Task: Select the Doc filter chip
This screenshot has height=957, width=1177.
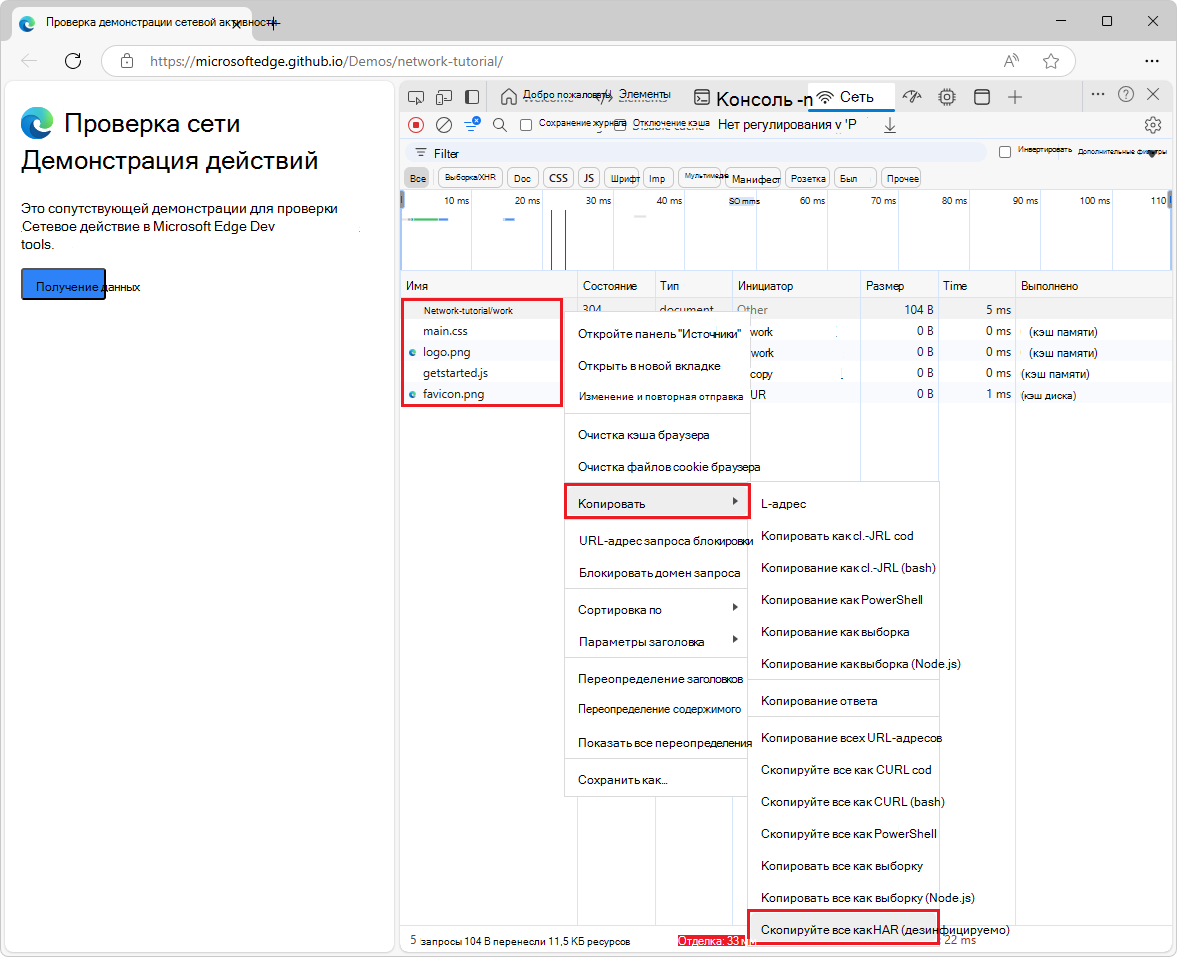Action: (x=522, y=178)
